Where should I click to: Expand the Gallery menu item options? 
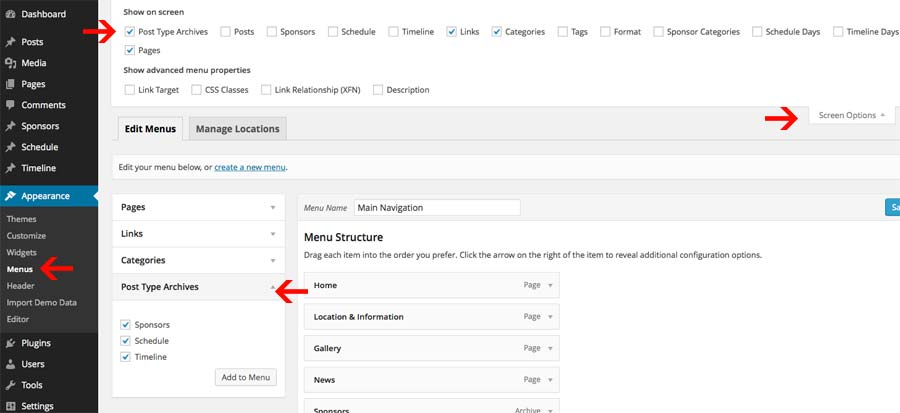point(550,348)
